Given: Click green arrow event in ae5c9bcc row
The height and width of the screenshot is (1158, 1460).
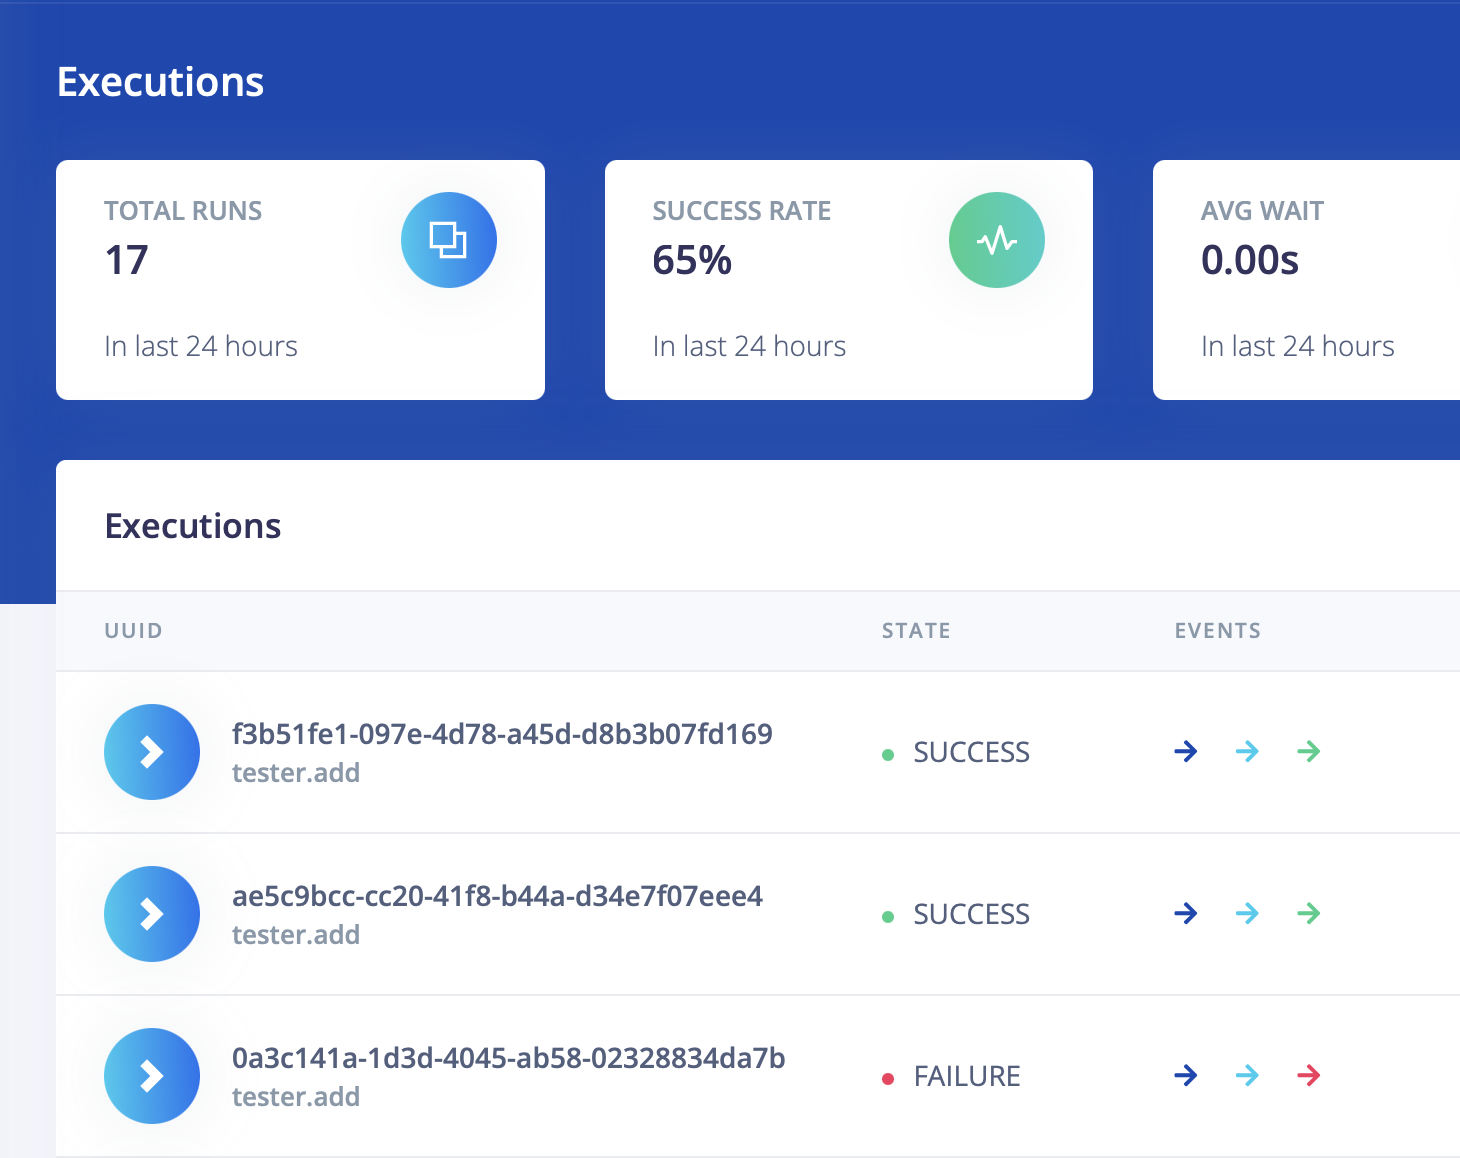Looking at the screenshot, I should pos(1308,914).
